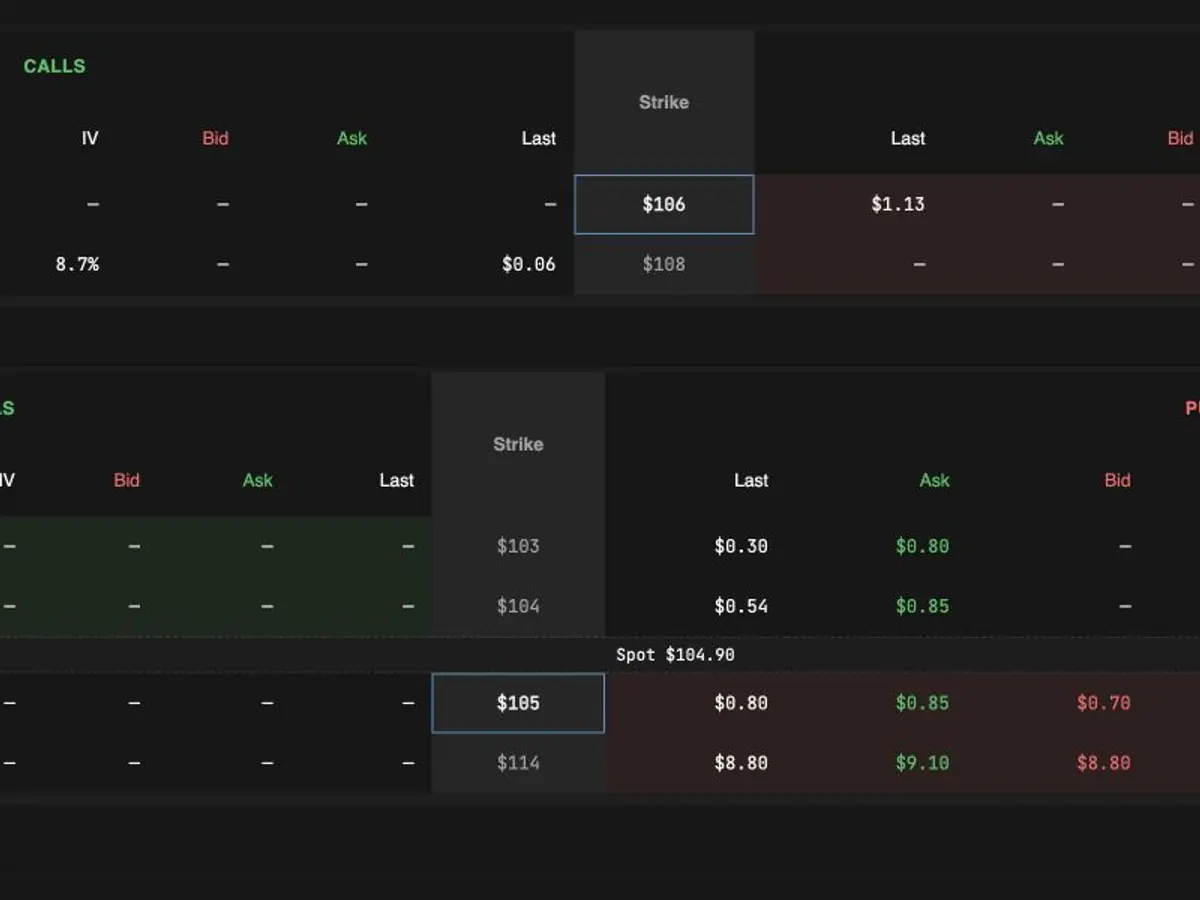
Task: Click the 8.7% IV value
Action: click(77, 264)
